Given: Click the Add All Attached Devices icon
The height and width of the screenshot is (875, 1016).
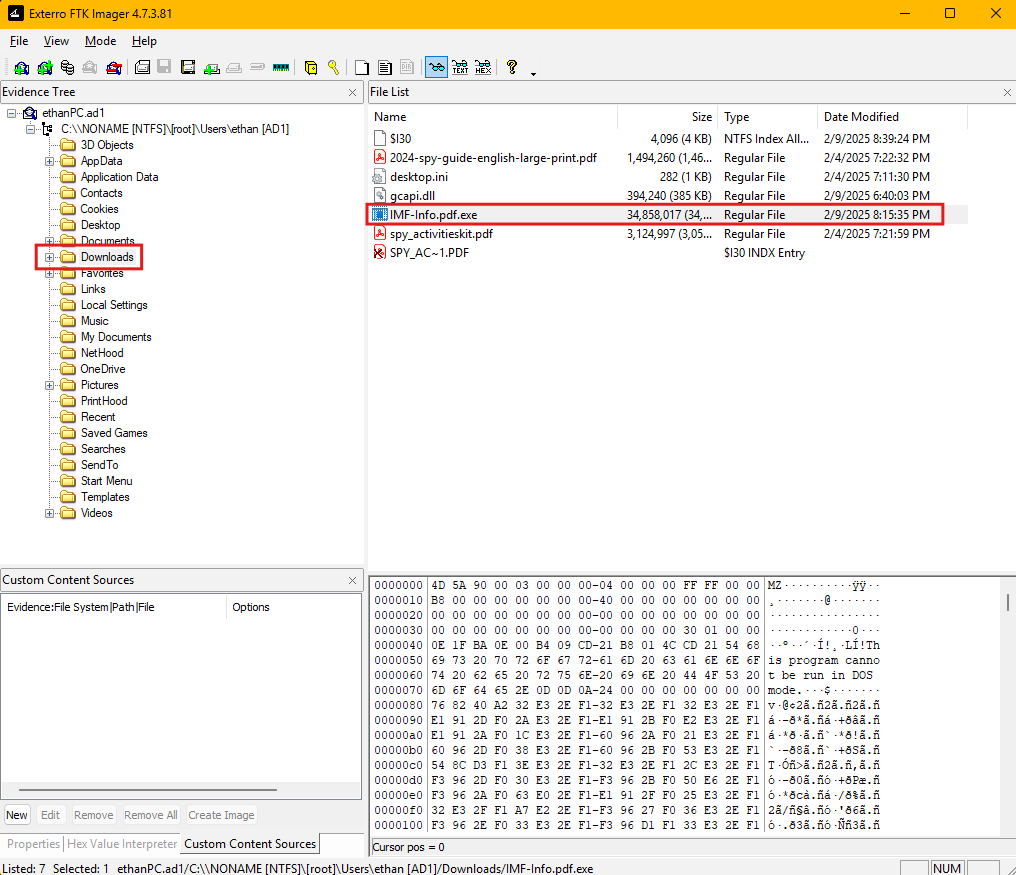Looking at the screenshot, I should click(44, 68).
